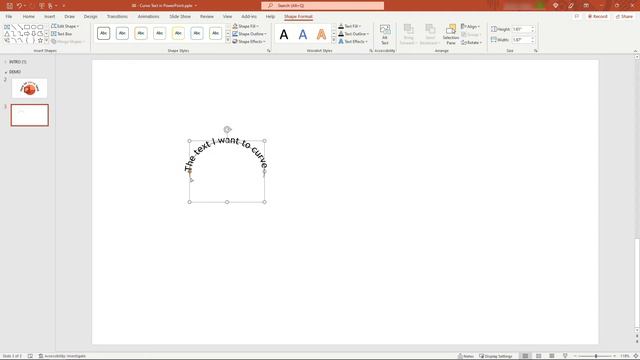Open Shape Effects dropdown
Screen dimensions: 640x360
pos(249,42)
